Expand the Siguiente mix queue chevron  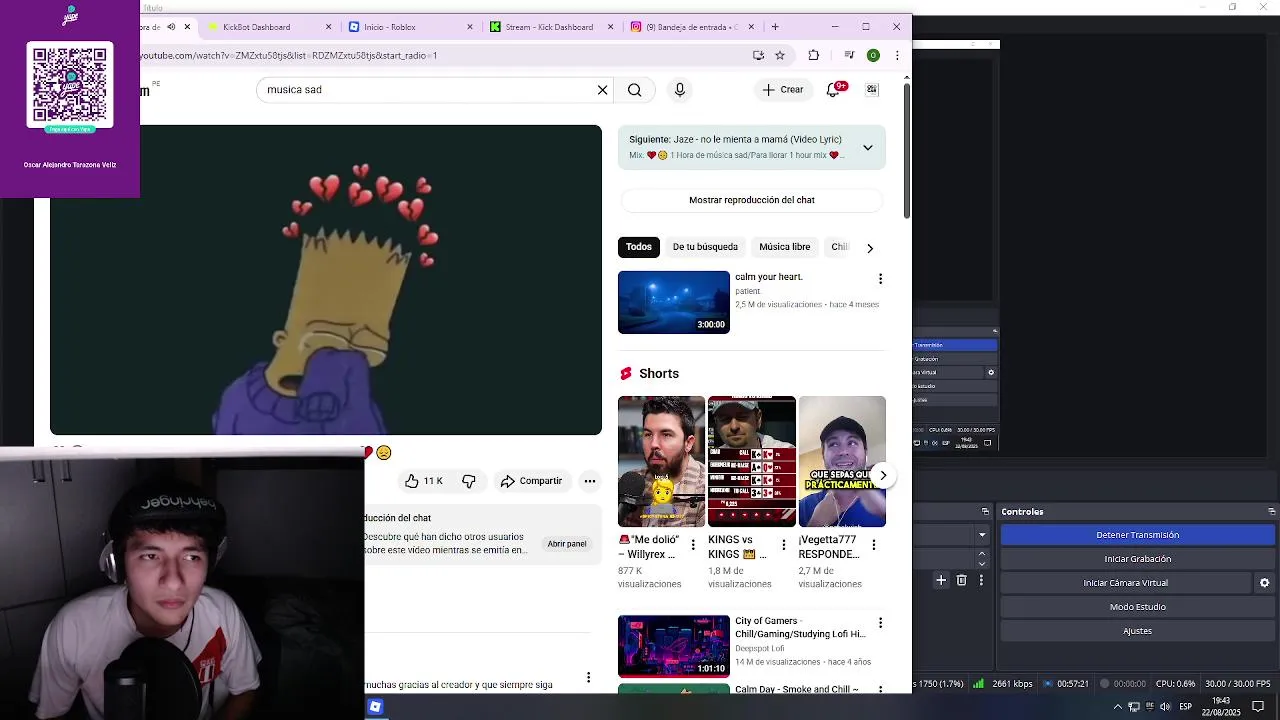click(x=868, y=148)
